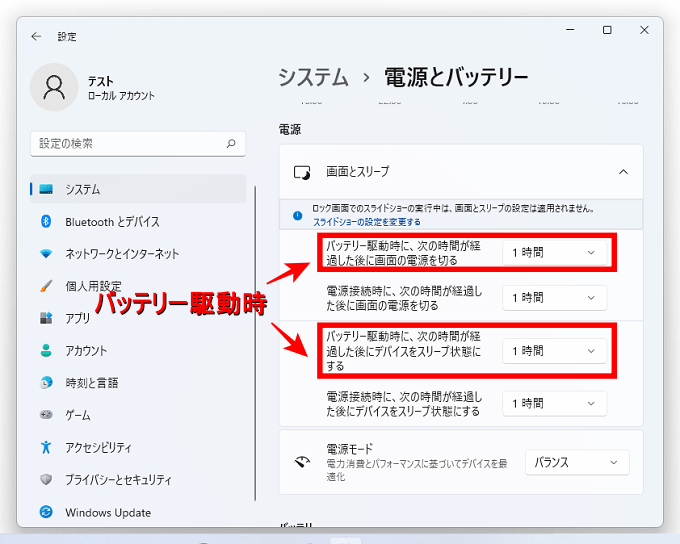Open plugged-in sleep time dropdown
680x544 pixels.
[554, 403]
